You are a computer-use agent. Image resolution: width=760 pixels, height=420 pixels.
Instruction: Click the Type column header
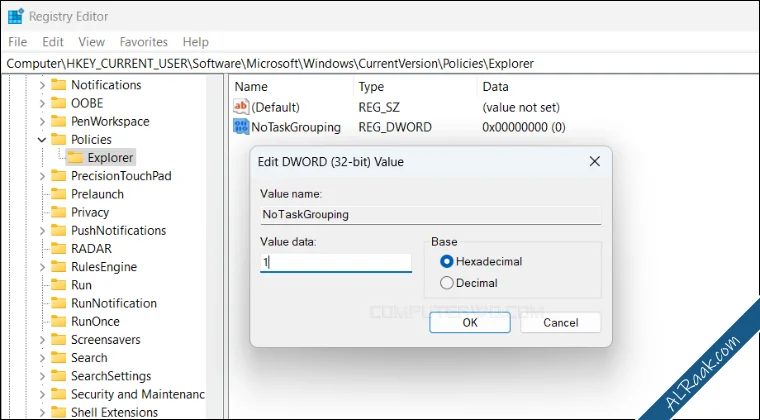tap(371, 87)
